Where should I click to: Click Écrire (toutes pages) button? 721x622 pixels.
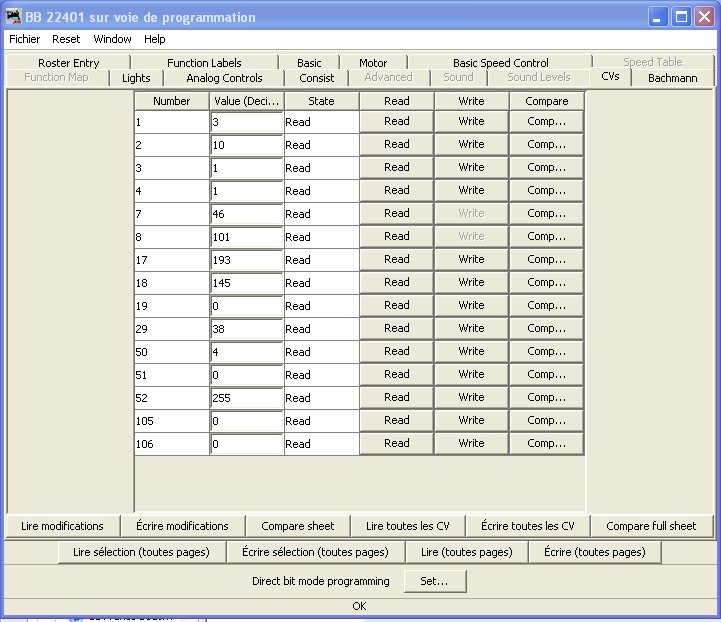(595, 552)
